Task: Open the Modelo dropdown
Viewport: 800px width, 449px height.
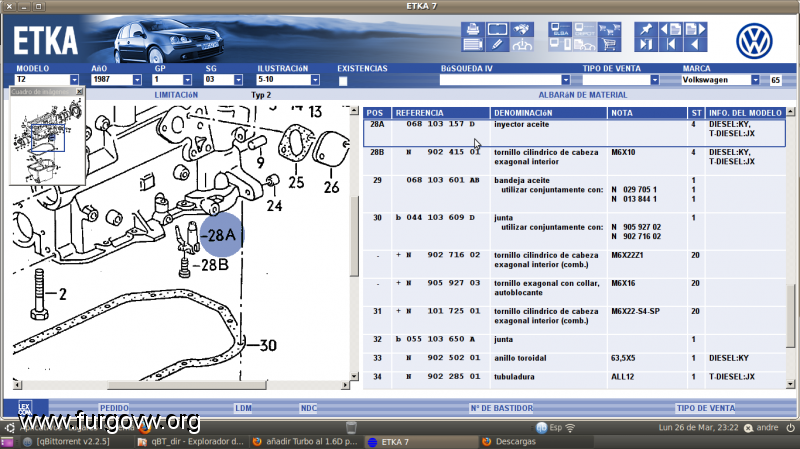Action: coord(74,80)
